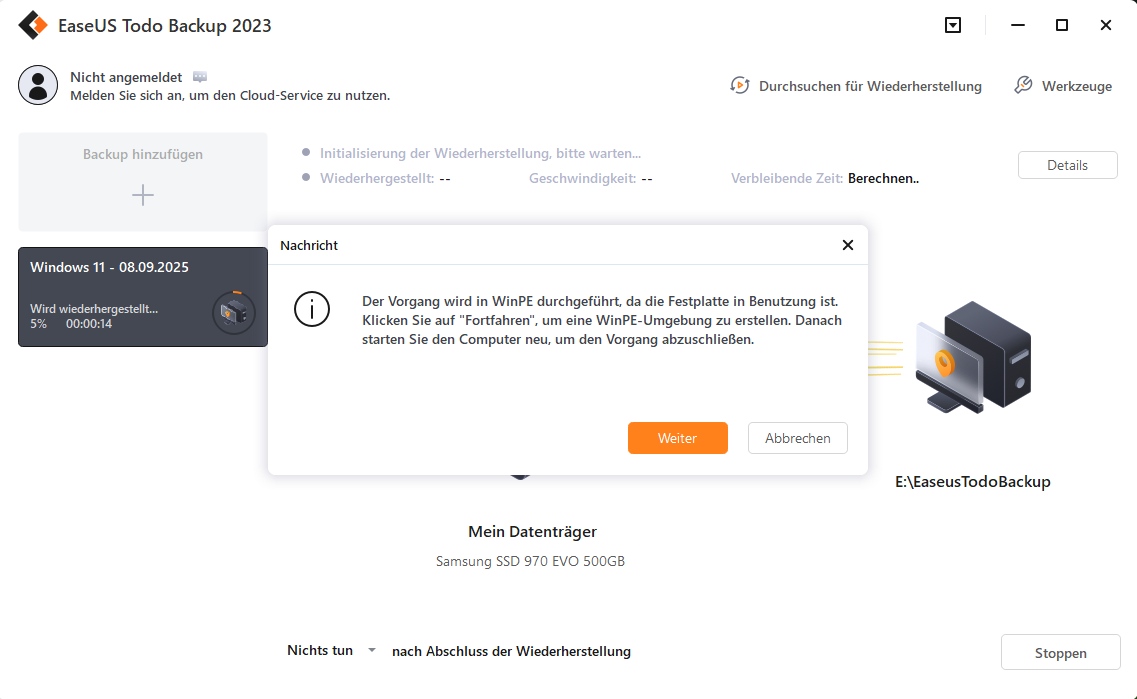Click the plus icon to add backup
Image resolution: width=1137 pixels, height=699 pixels.
143,195
